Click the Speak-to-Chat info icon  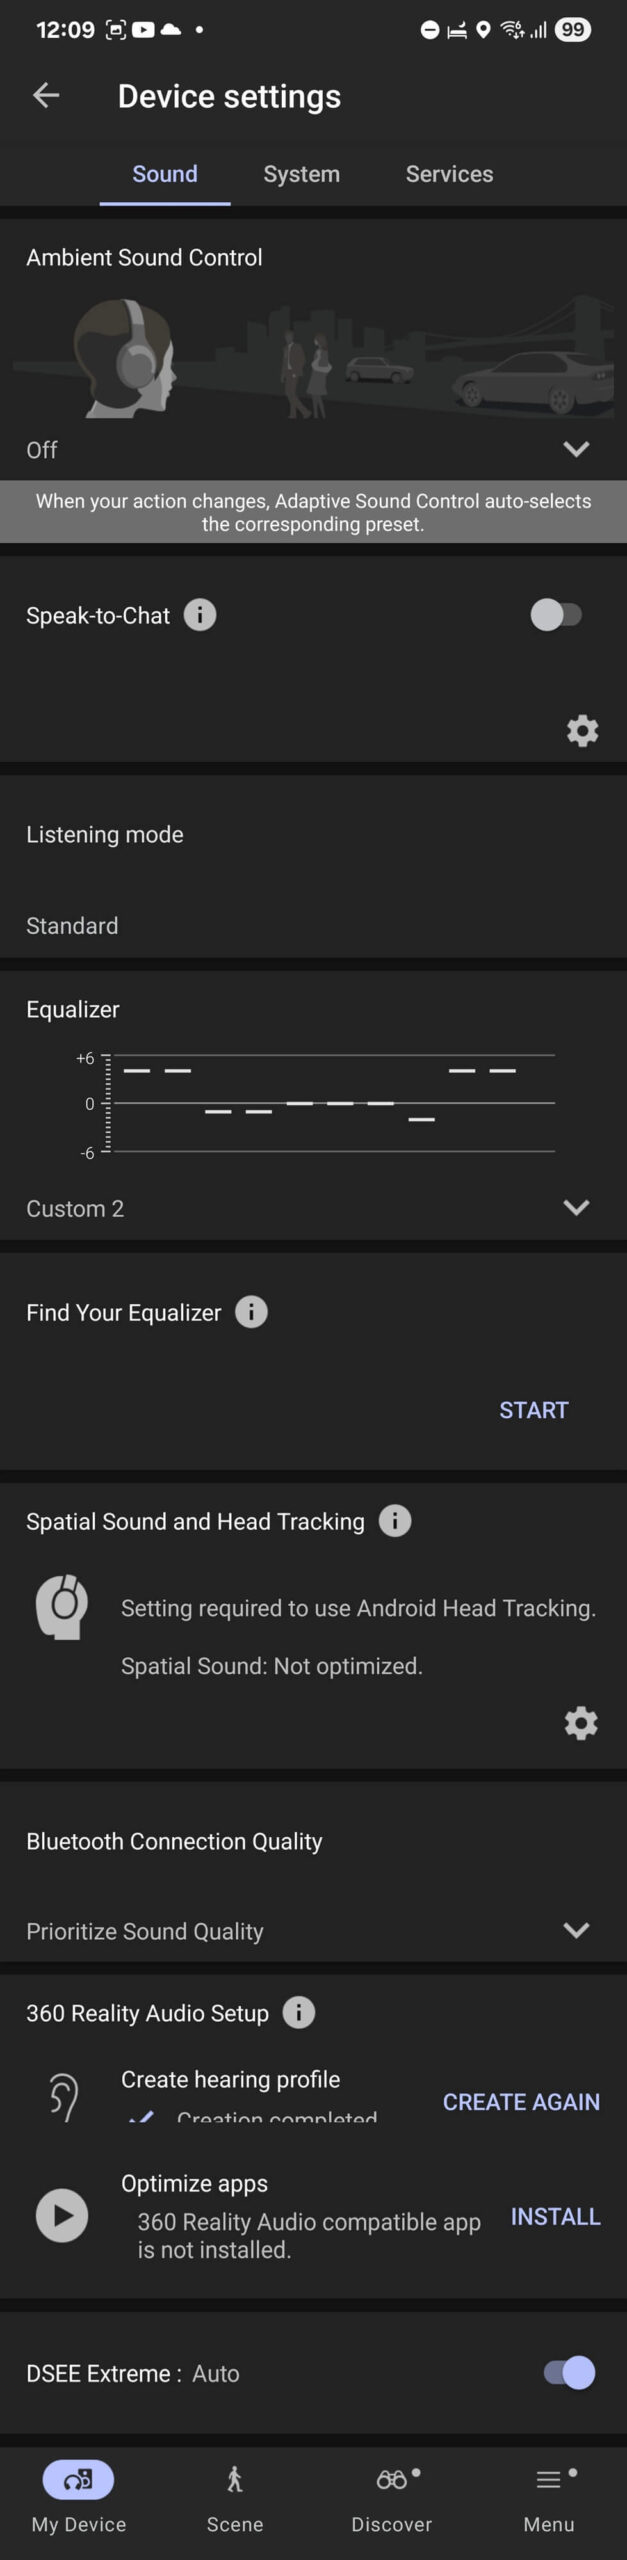coord(200,615)
